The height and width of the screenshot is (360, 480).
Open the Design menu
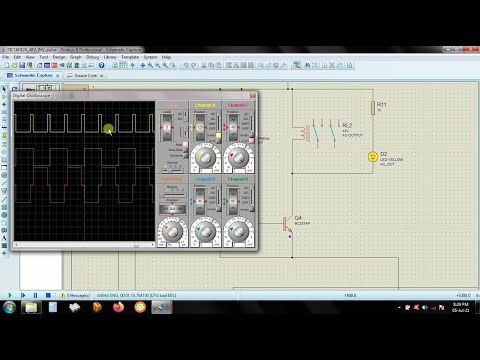[x=59, y=57]
